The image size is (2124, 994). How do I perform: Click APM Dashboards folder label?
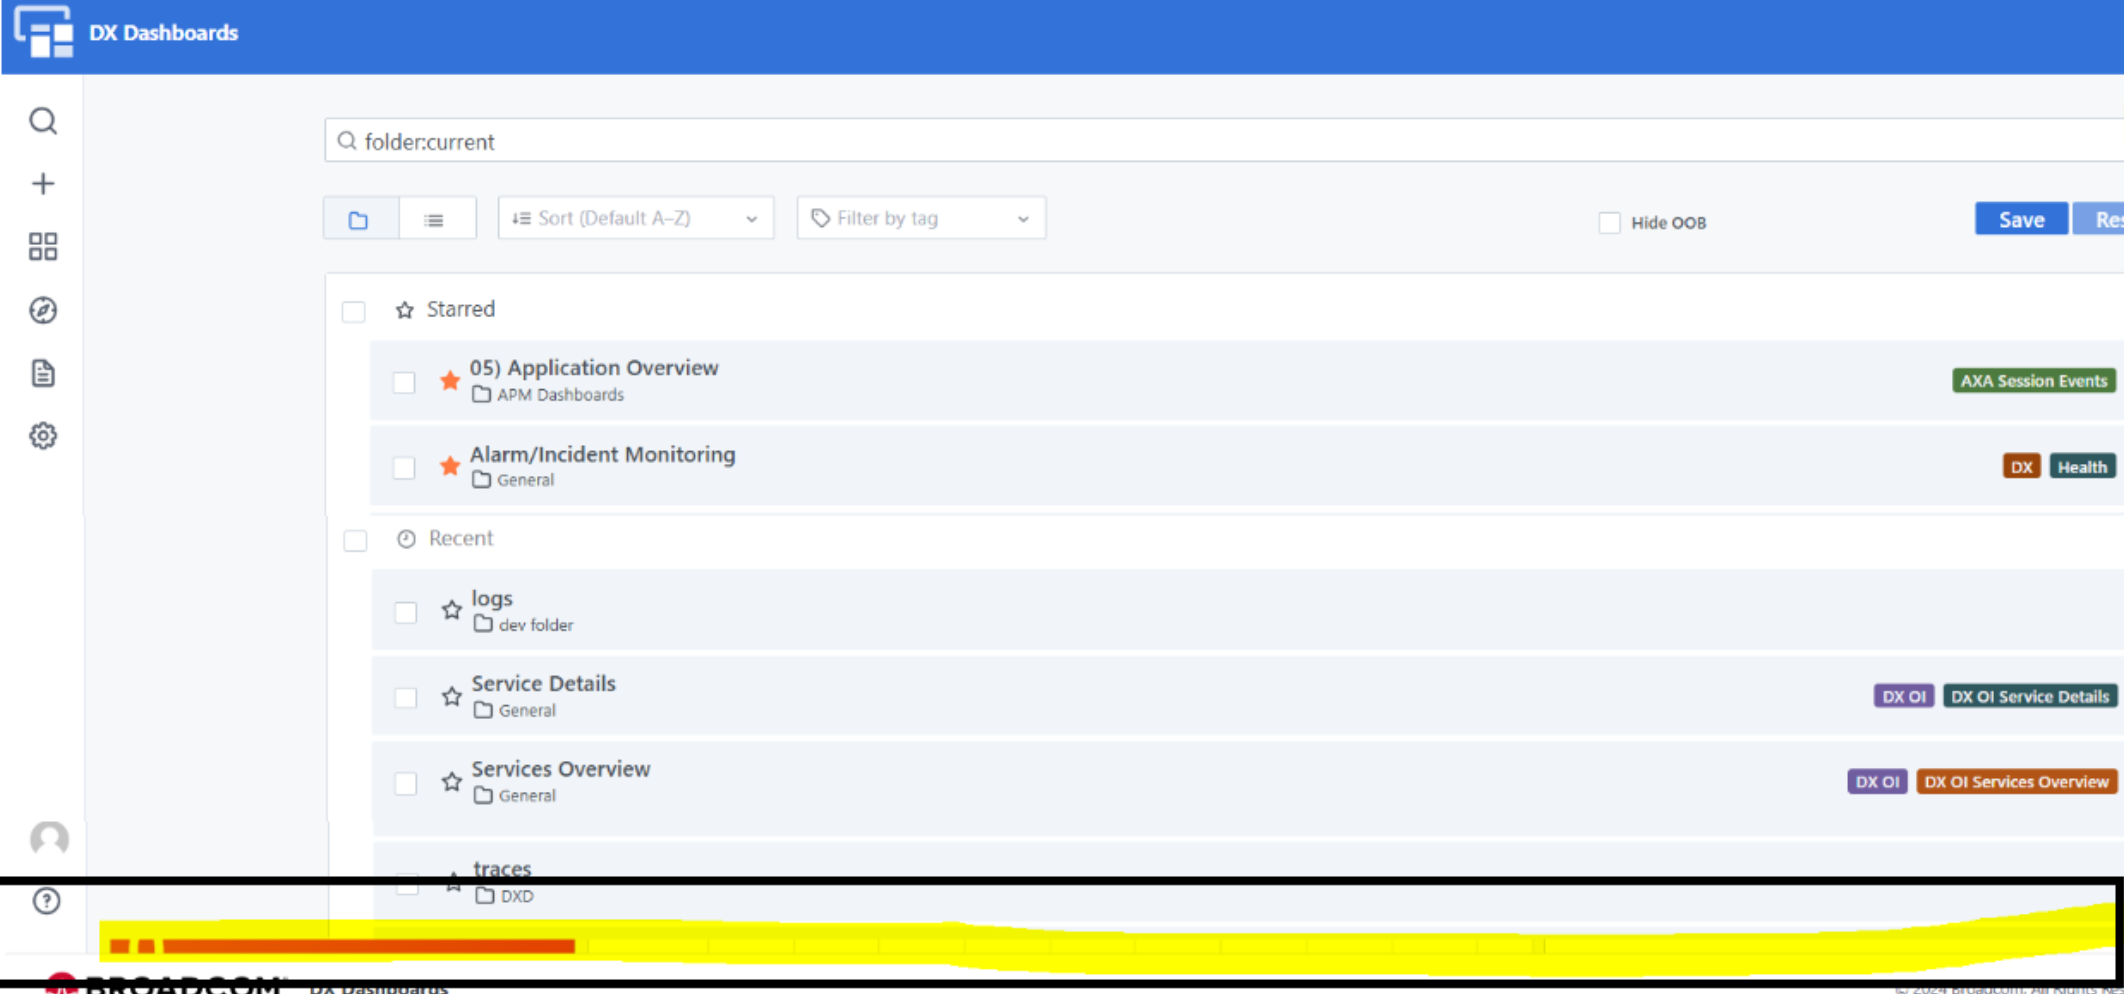560,395
